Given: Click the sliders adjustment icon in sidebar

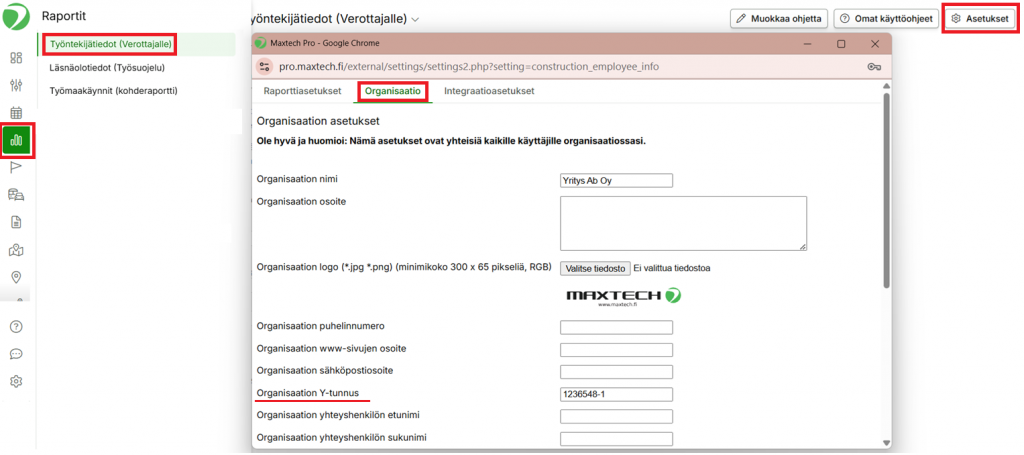Looking at the screenshot, I should tap(16, 85).
